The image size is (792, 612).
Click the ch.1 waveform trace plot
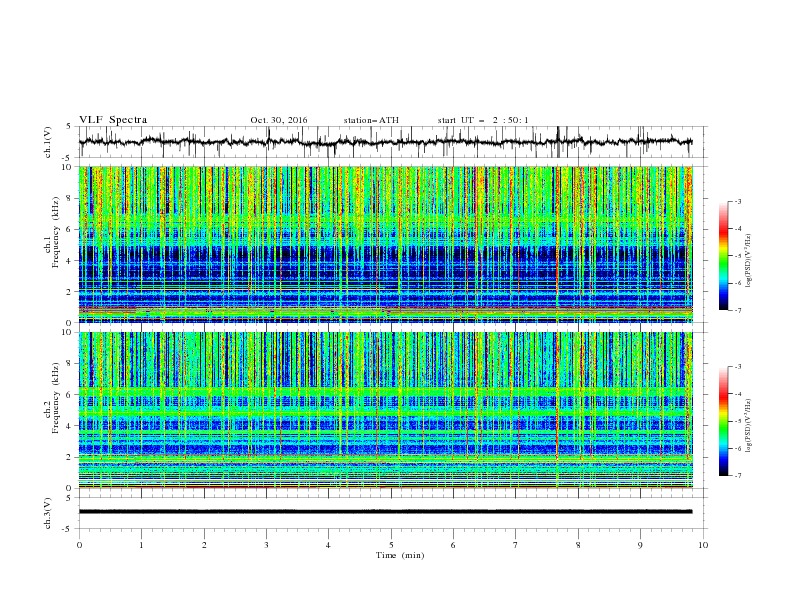click(x=385, y=142)
